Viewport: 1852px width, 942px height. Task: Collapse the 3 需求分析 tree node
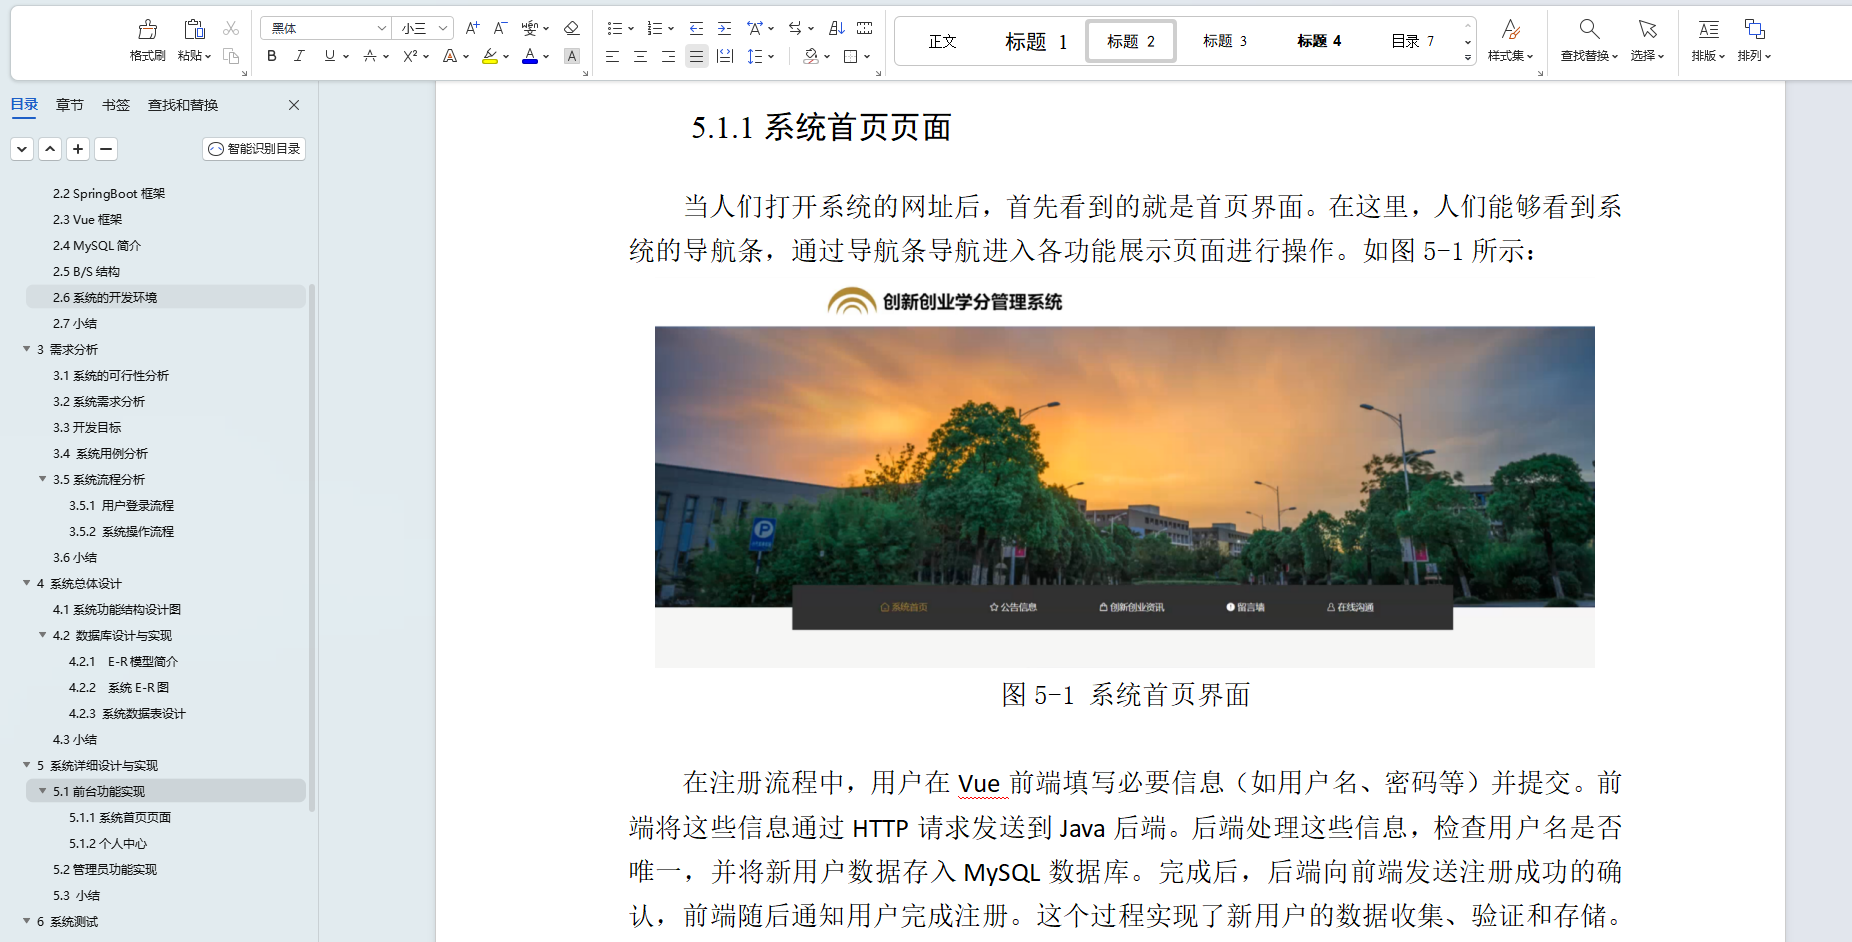(x=27, y=349)
